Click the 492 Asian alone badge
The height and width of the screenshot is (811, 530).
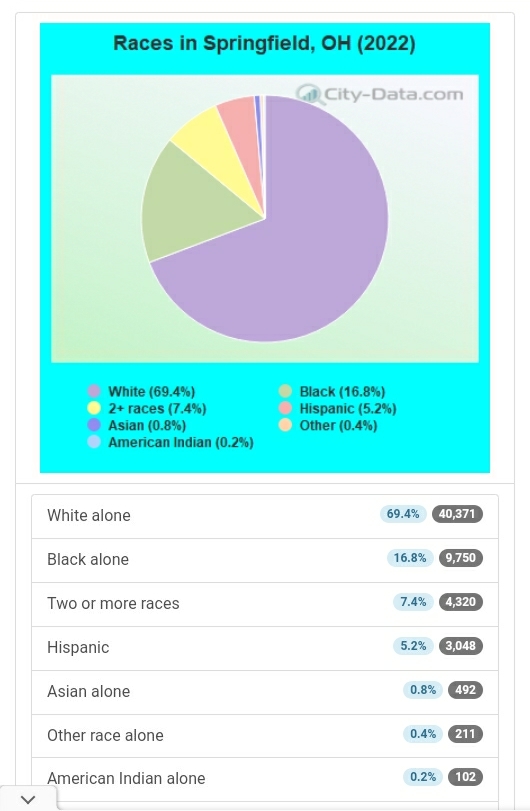coord(465,690)
